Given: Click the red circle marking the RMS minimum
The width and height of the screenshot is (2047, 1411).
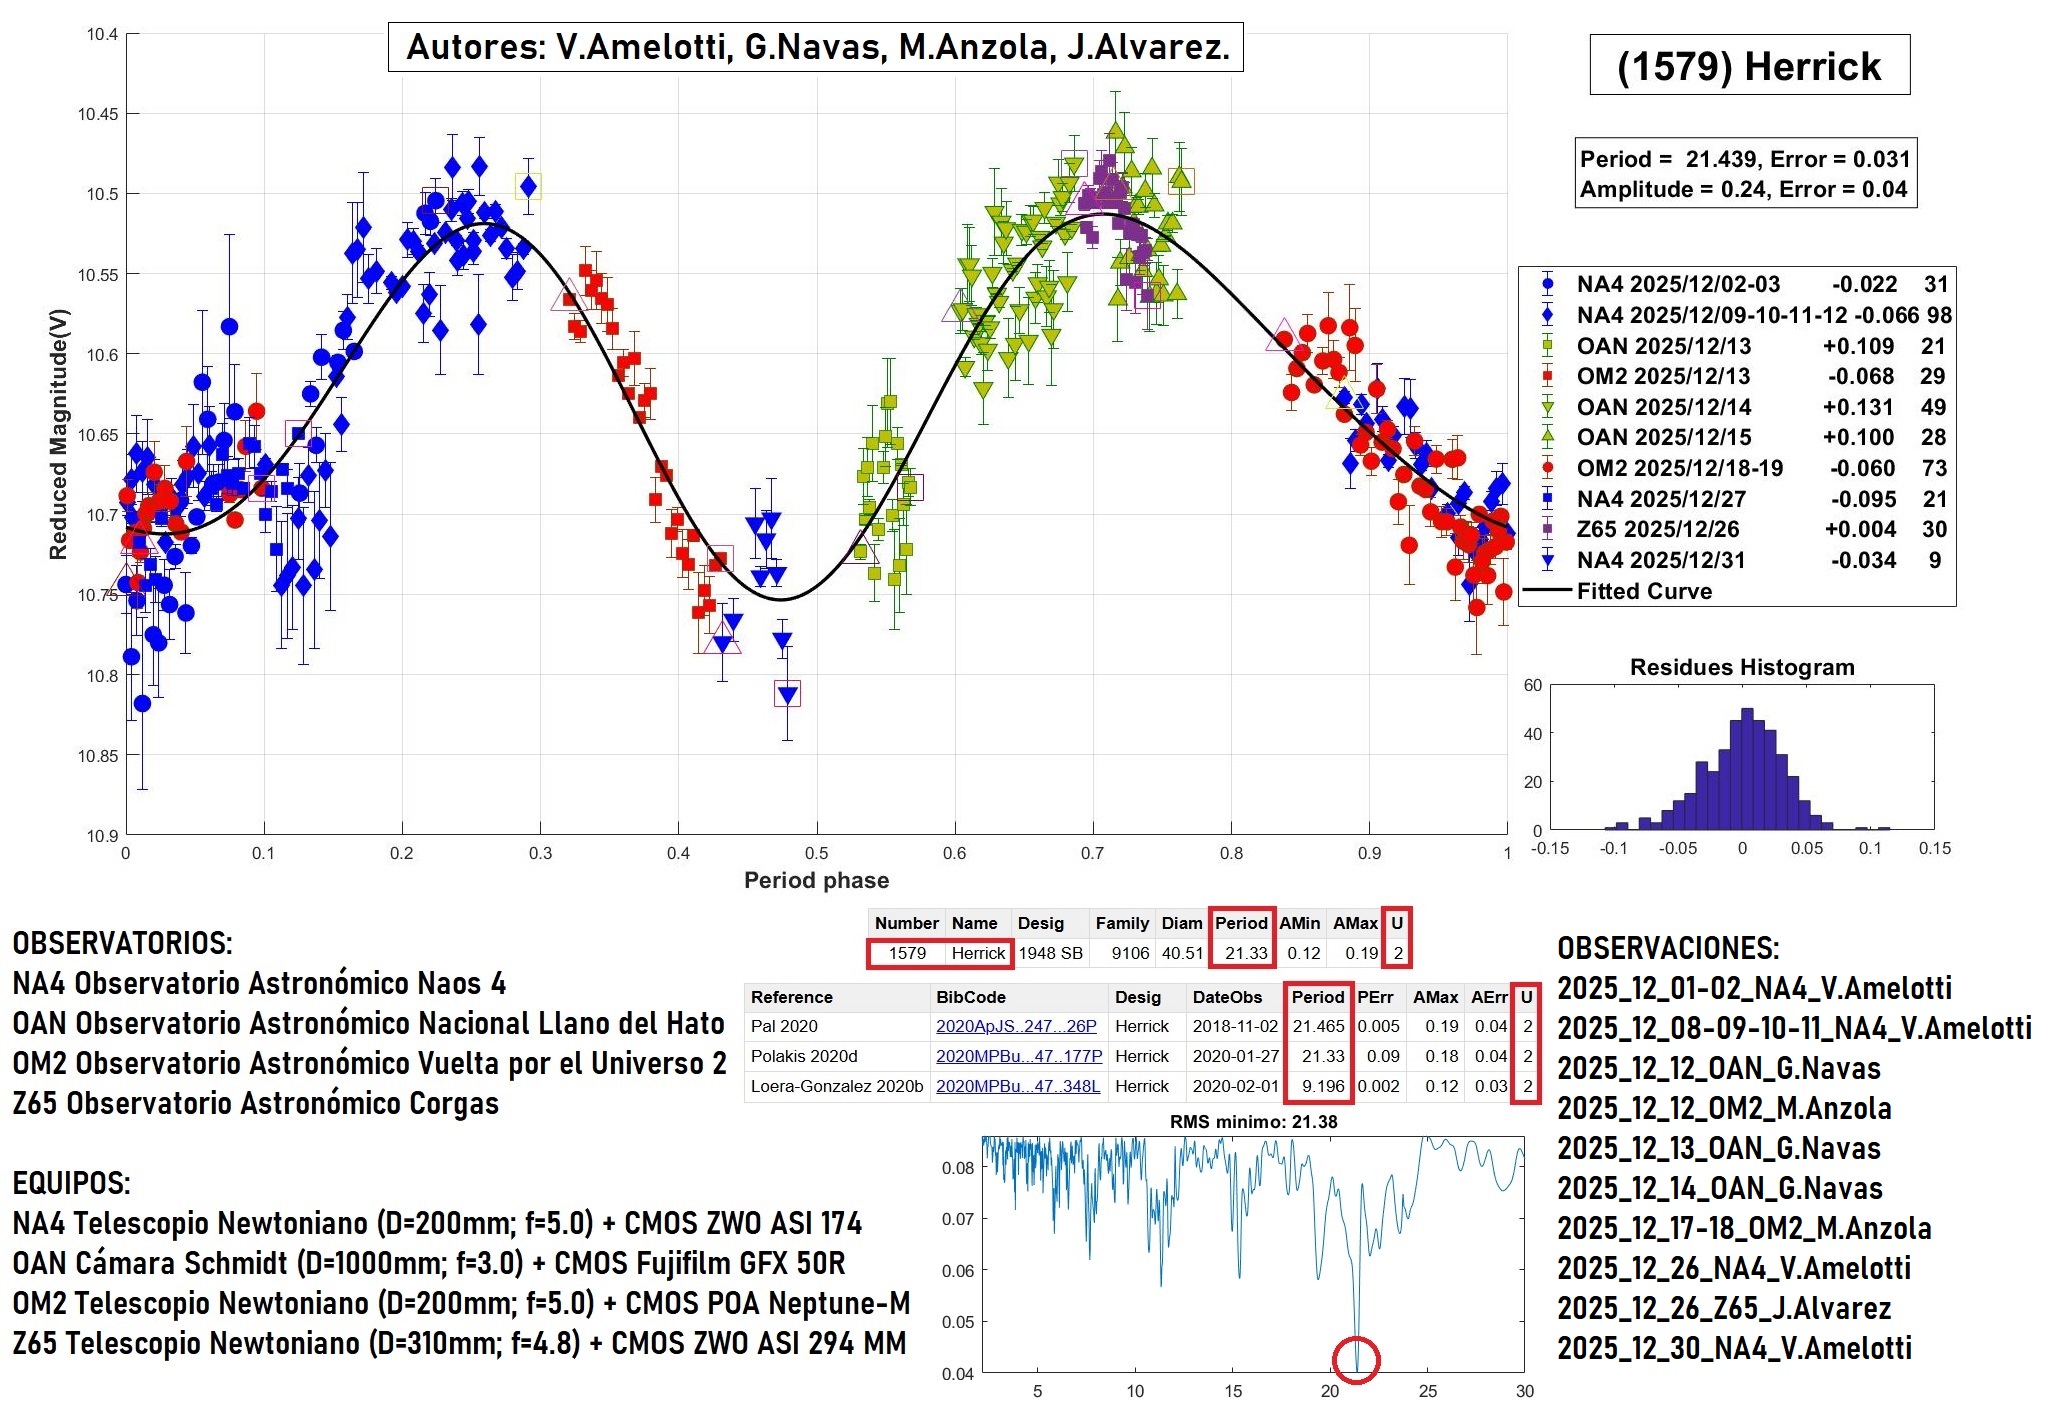Looking at the screenshot, I should (x=1356, y=1359).
